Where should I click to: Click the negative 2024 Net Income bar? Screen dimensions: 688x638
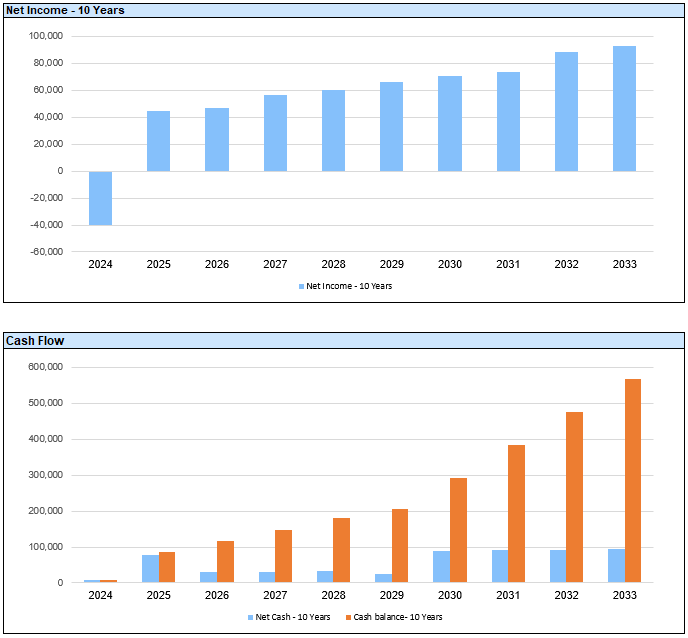click(x=100, y=198)
